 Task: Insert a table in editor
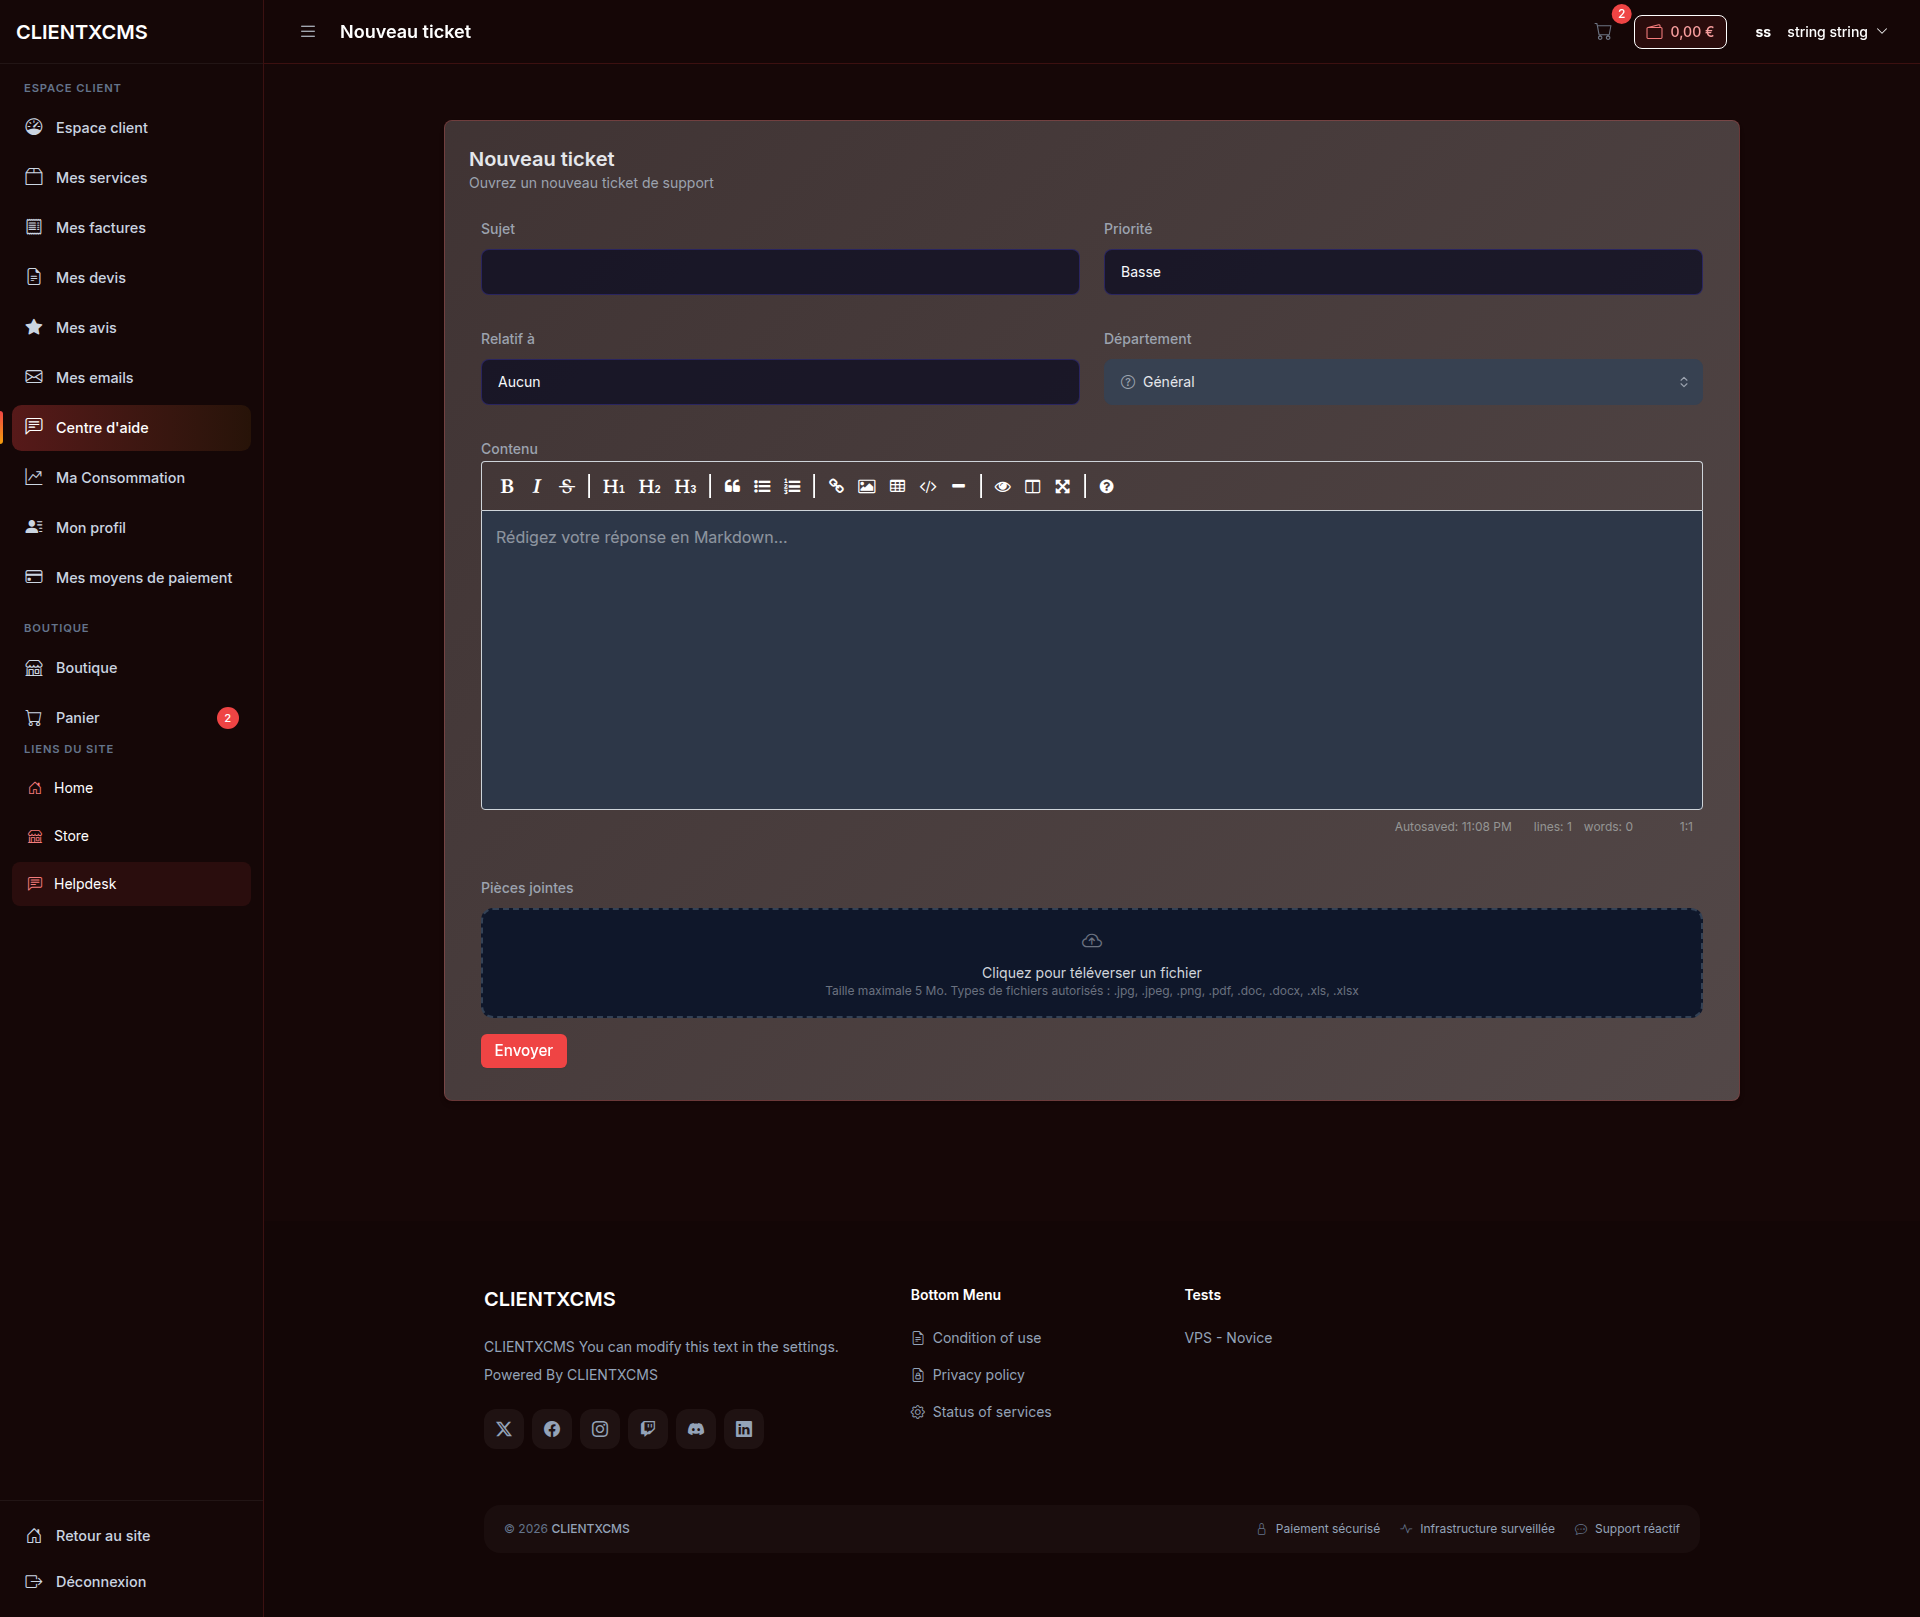click(897, 487)
